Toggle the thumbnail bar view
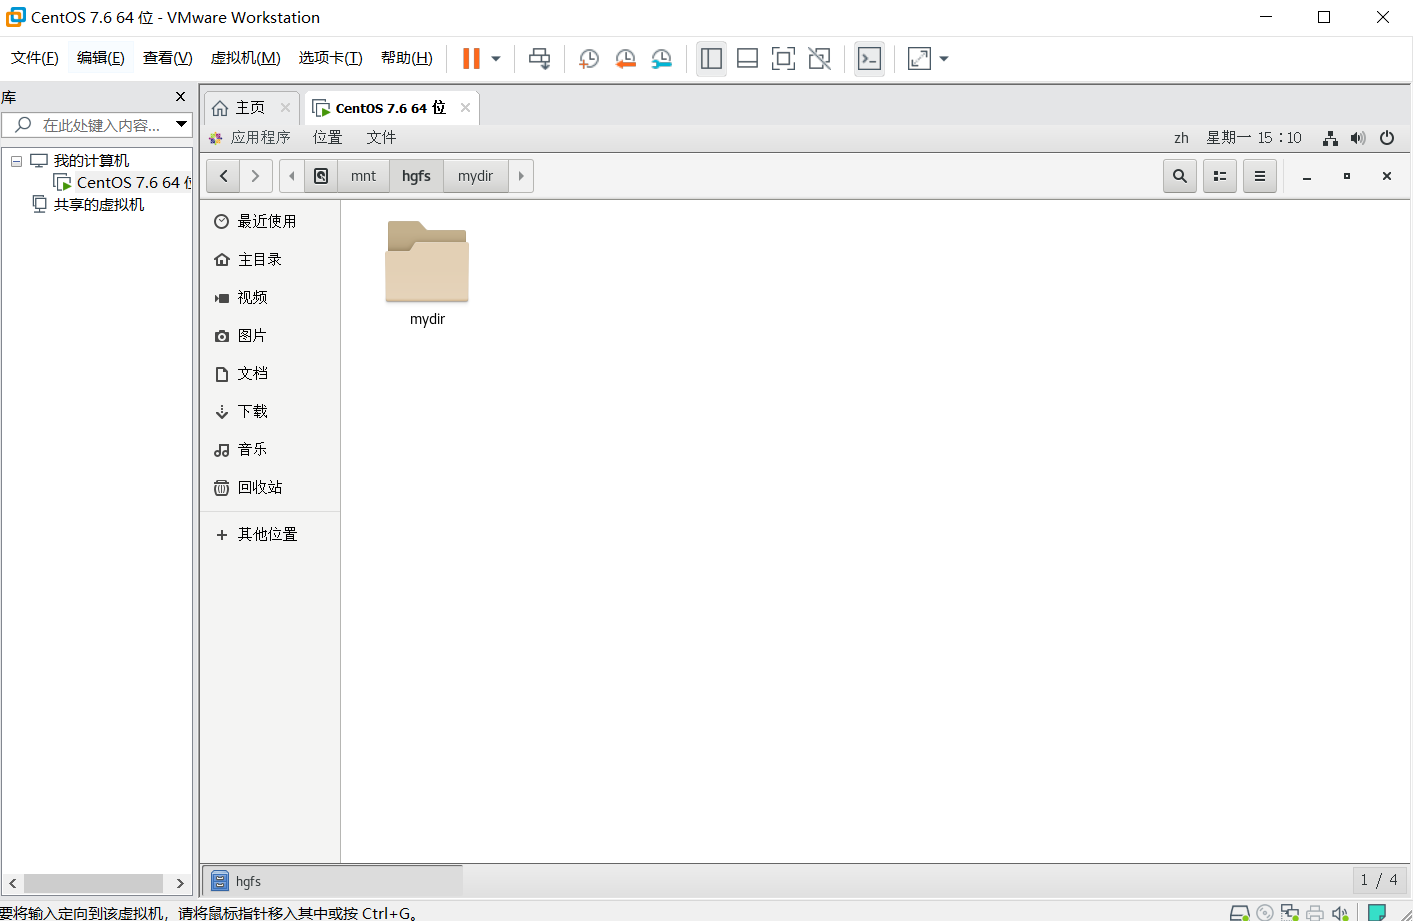Viewport: 1413px width, 921px height. pyautogui.click(x=747, y=59)
